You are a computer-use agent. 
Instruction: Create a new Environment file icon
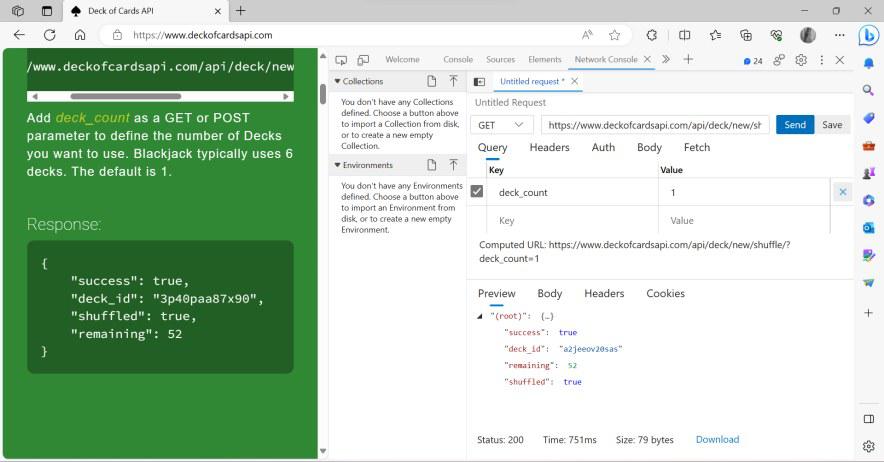coord(431,165)
